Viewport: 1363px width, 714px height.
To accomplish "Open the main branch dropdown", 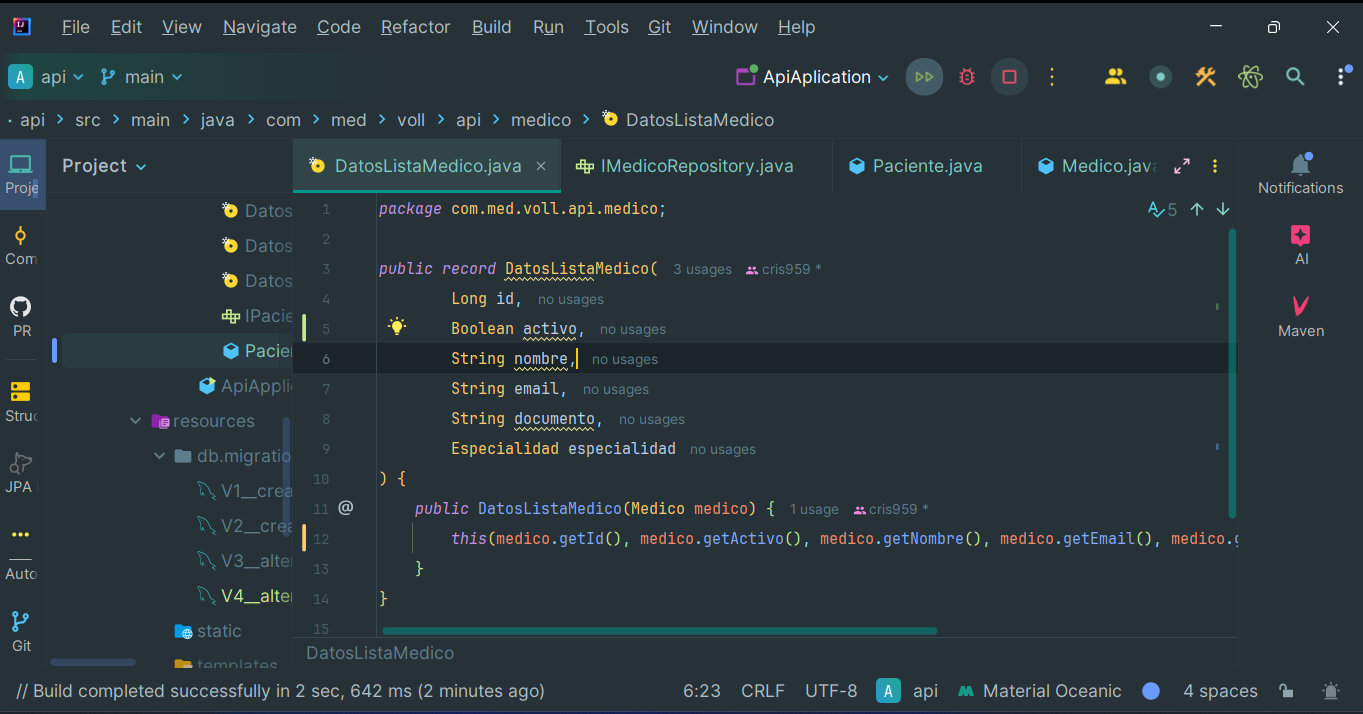I will pyautogui.click(x=141, y=77).
